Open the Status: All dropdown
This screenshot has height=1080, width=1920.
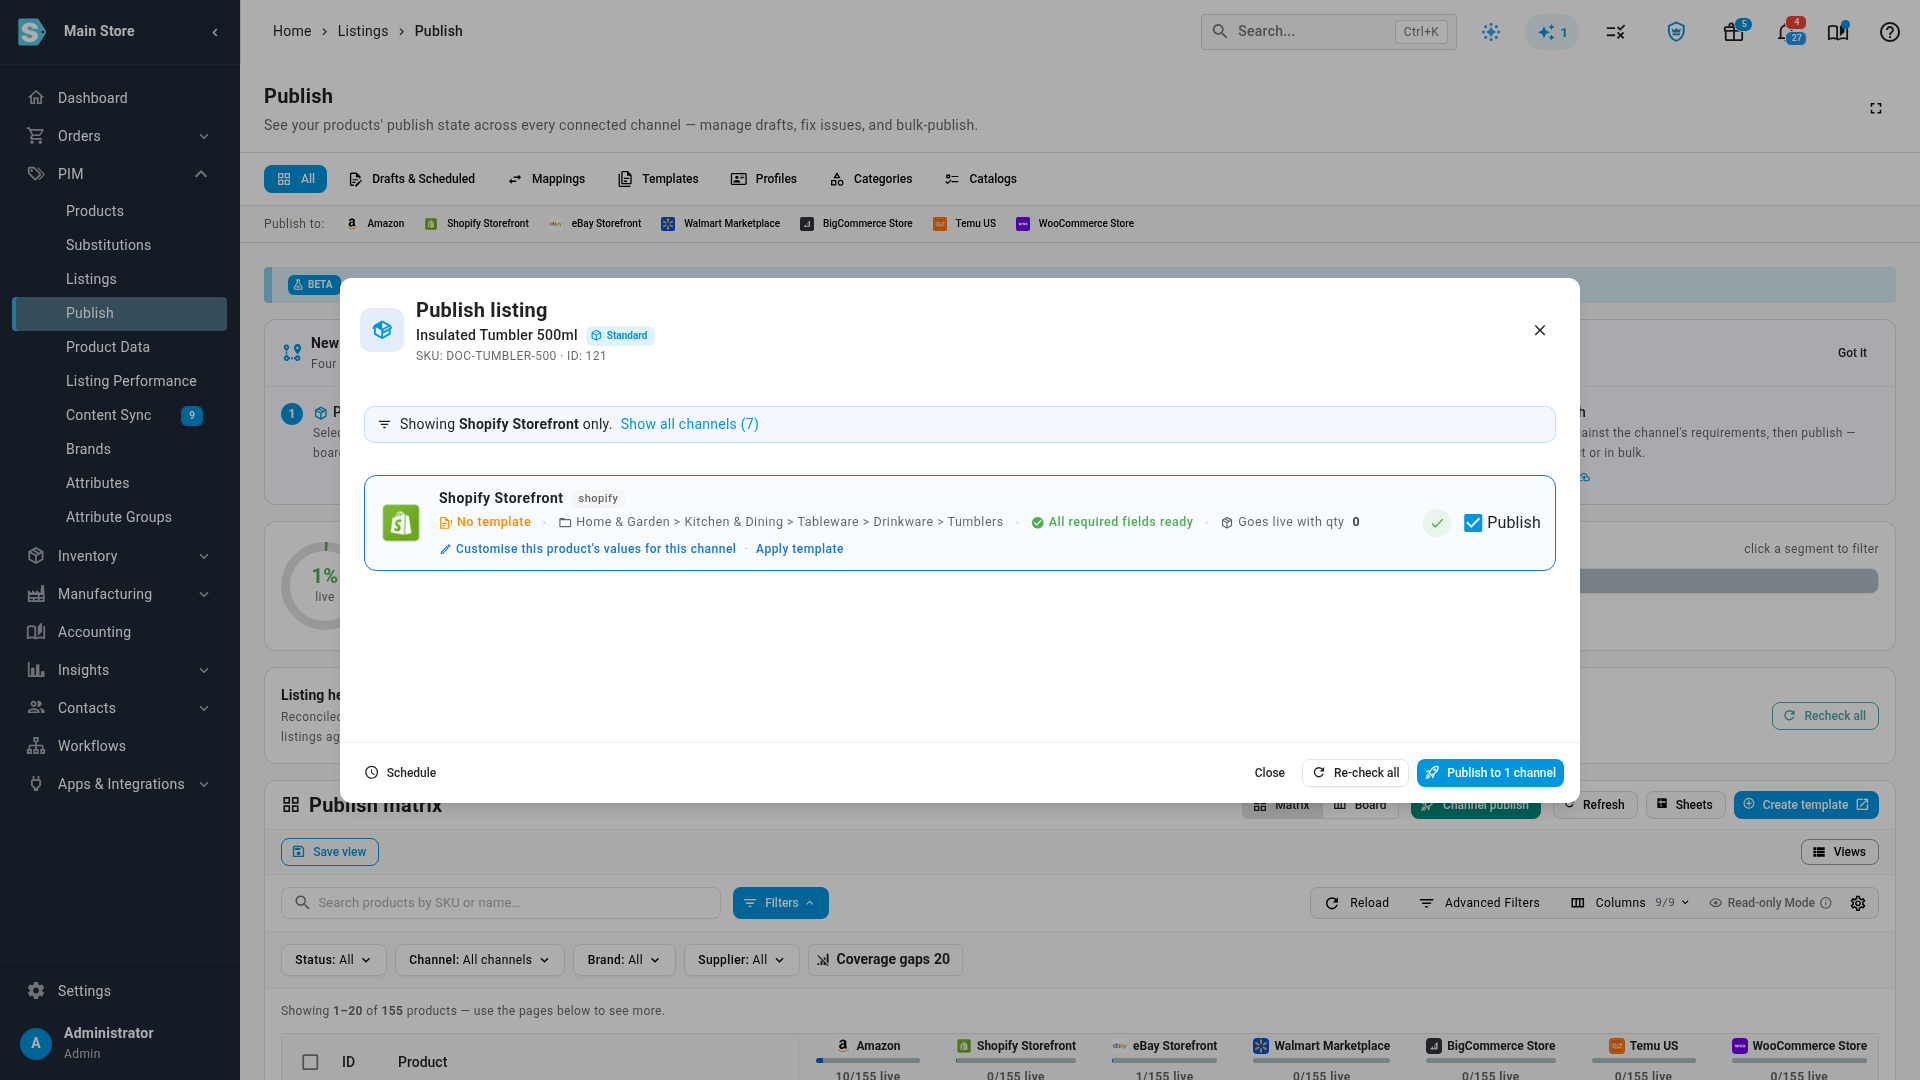333,960
